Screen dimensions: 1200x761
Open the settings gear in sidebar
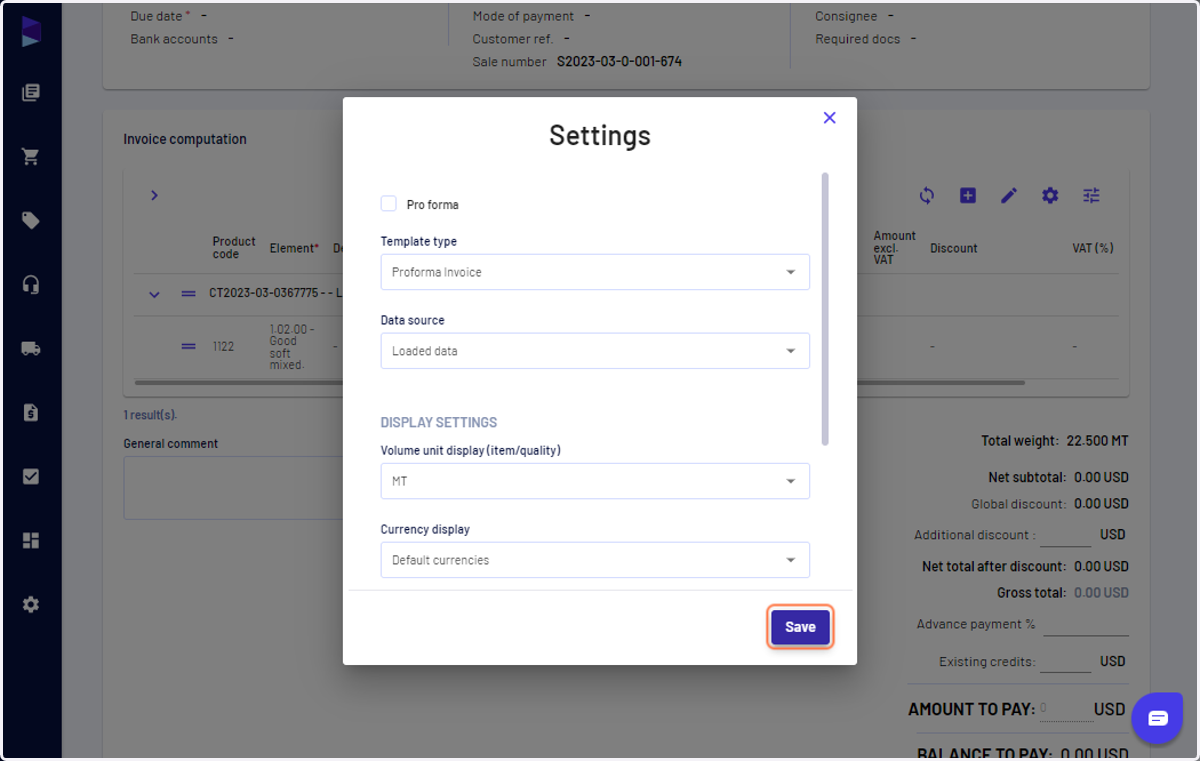click(31, 605)
